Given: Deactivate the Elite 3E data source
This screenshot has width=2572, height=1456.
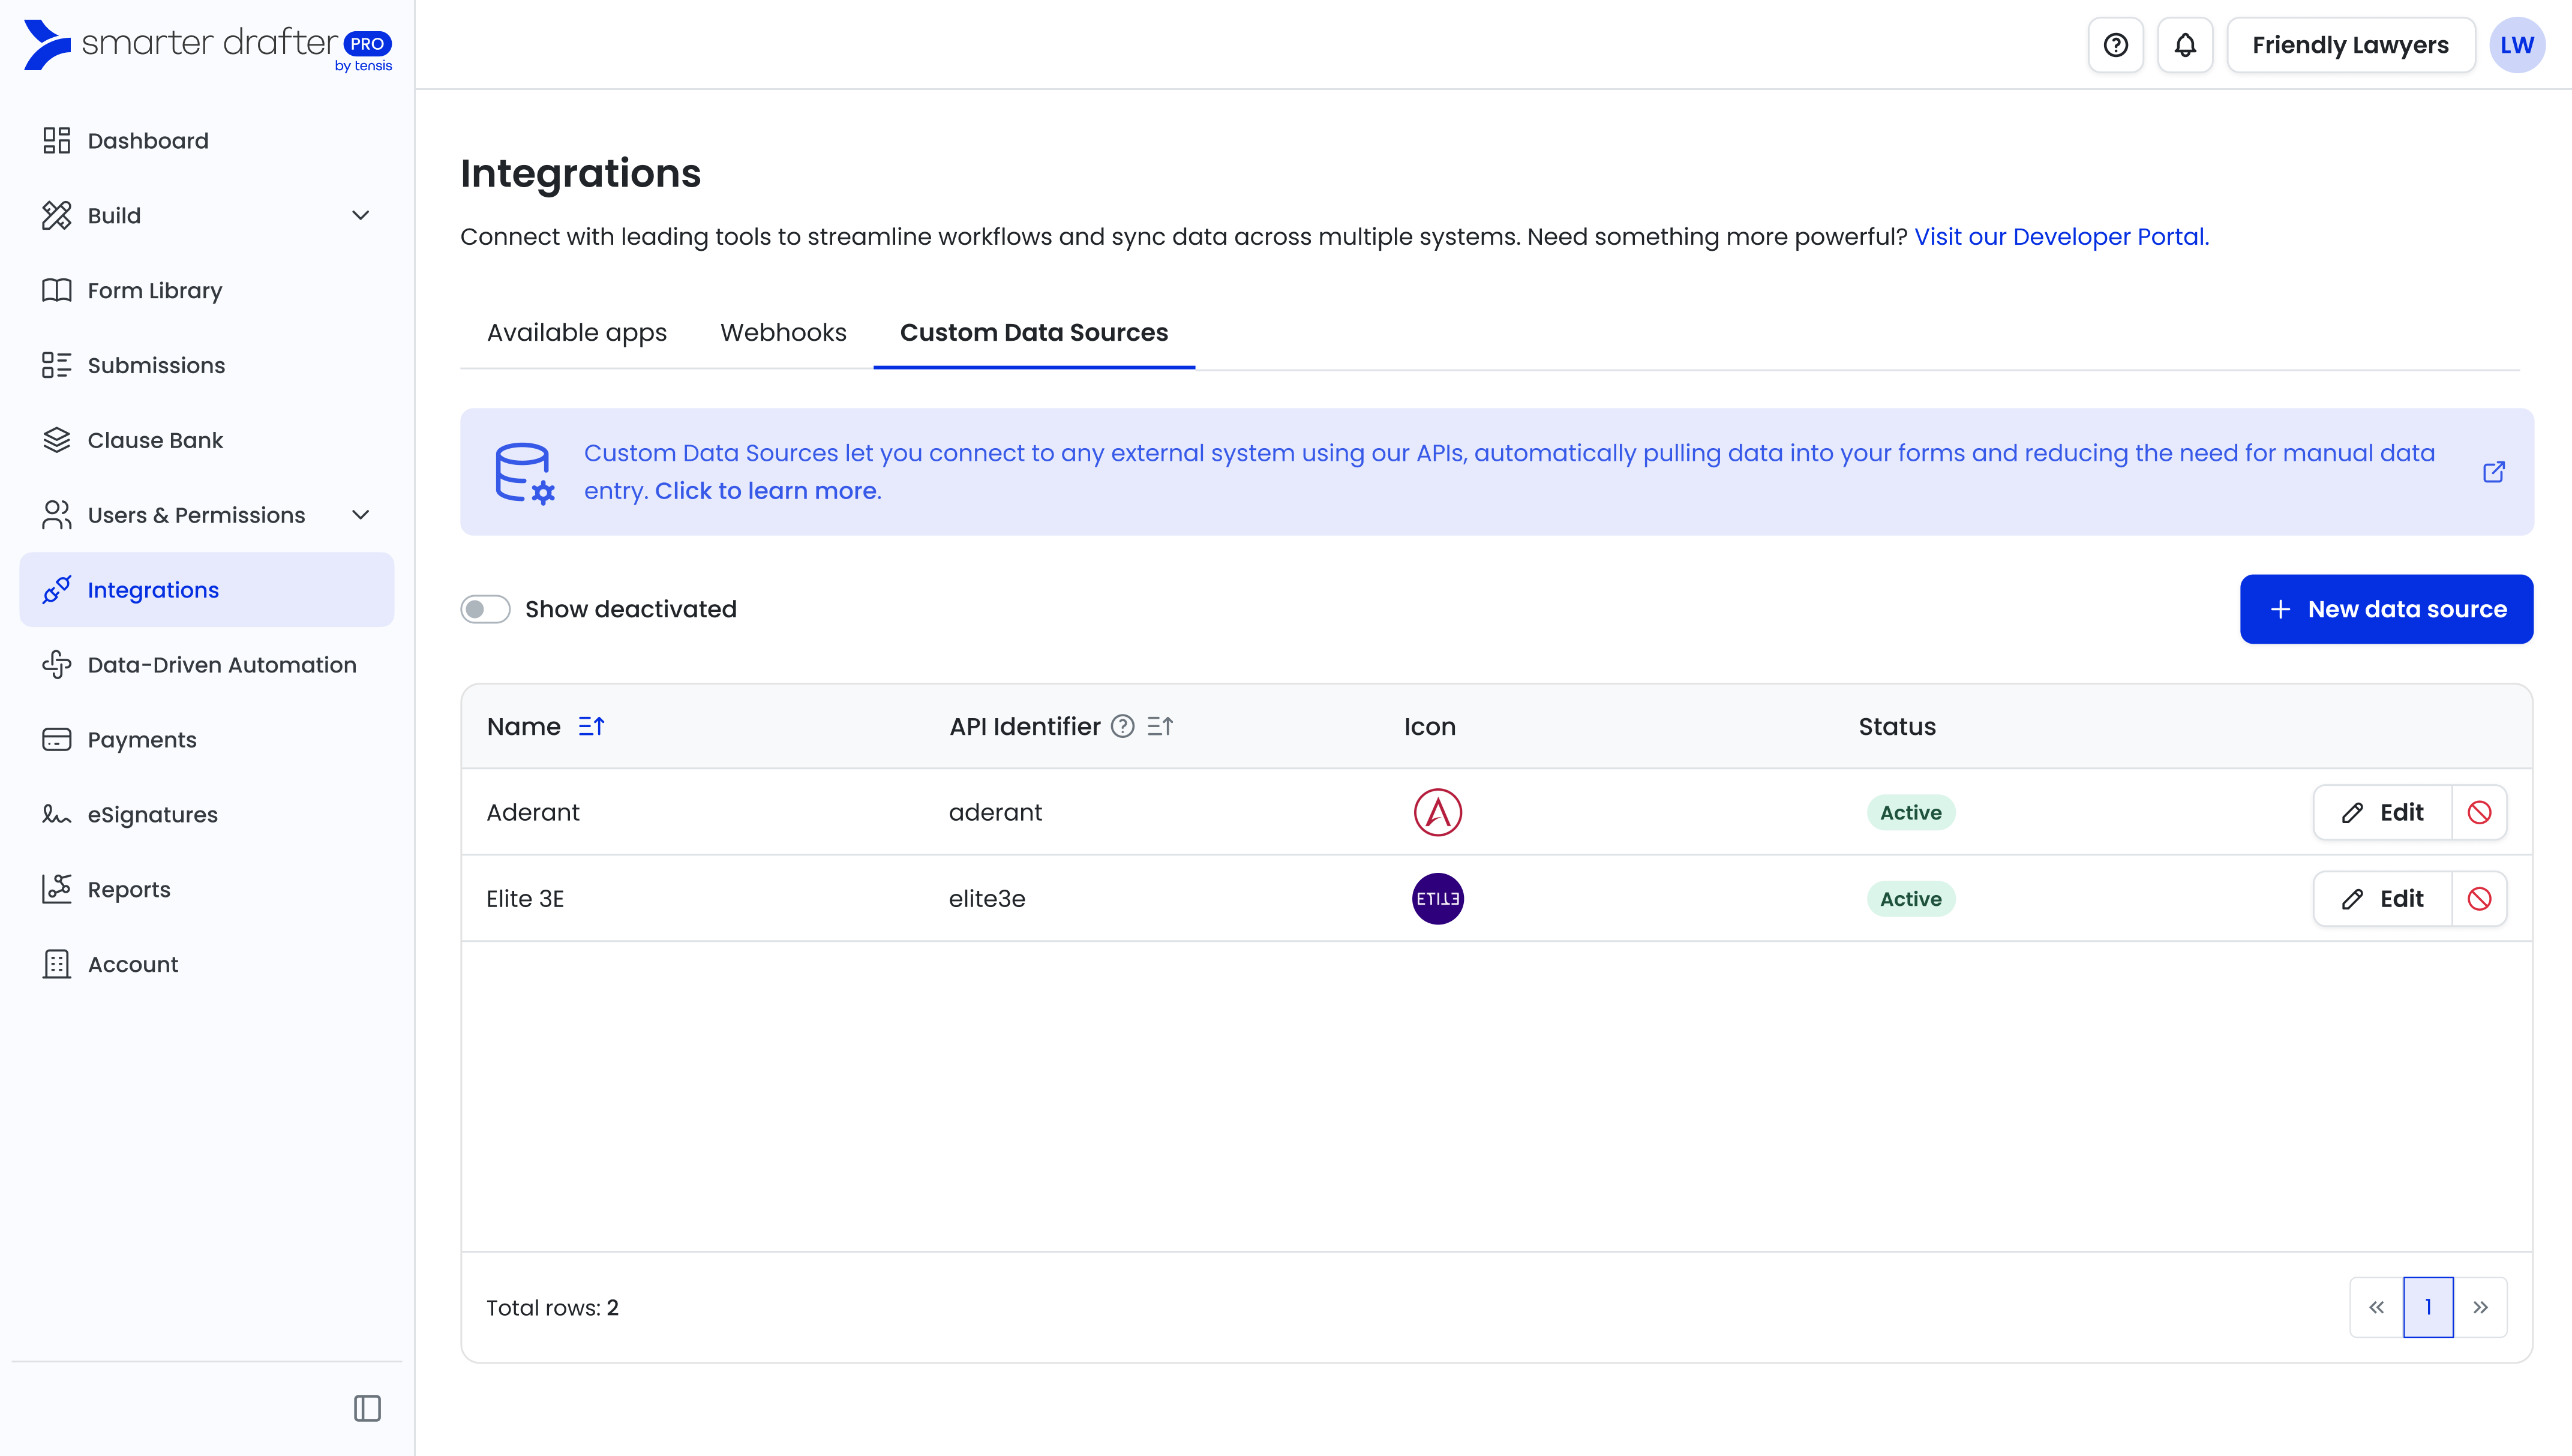Looking at the screenshot, I should (2479, 899).
